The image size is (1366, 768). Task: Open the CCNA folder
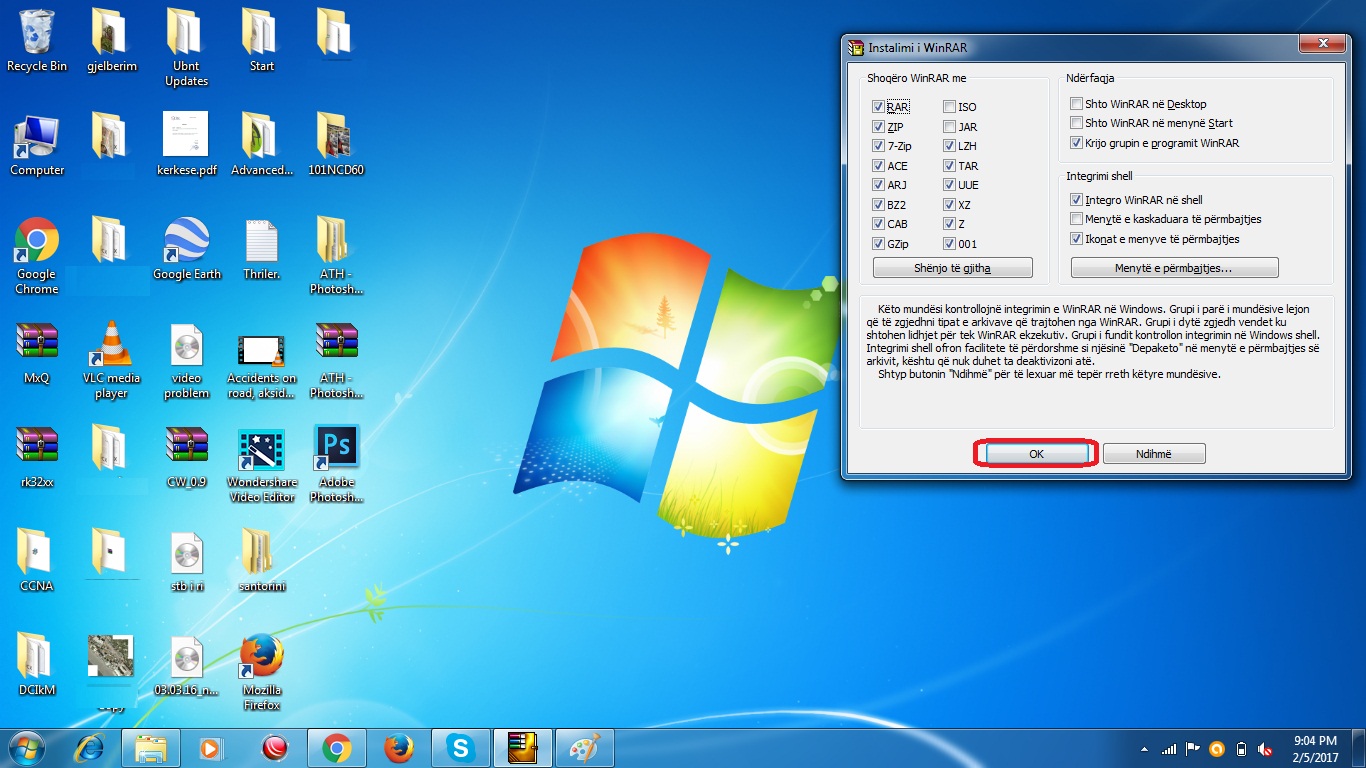point(37,560)
